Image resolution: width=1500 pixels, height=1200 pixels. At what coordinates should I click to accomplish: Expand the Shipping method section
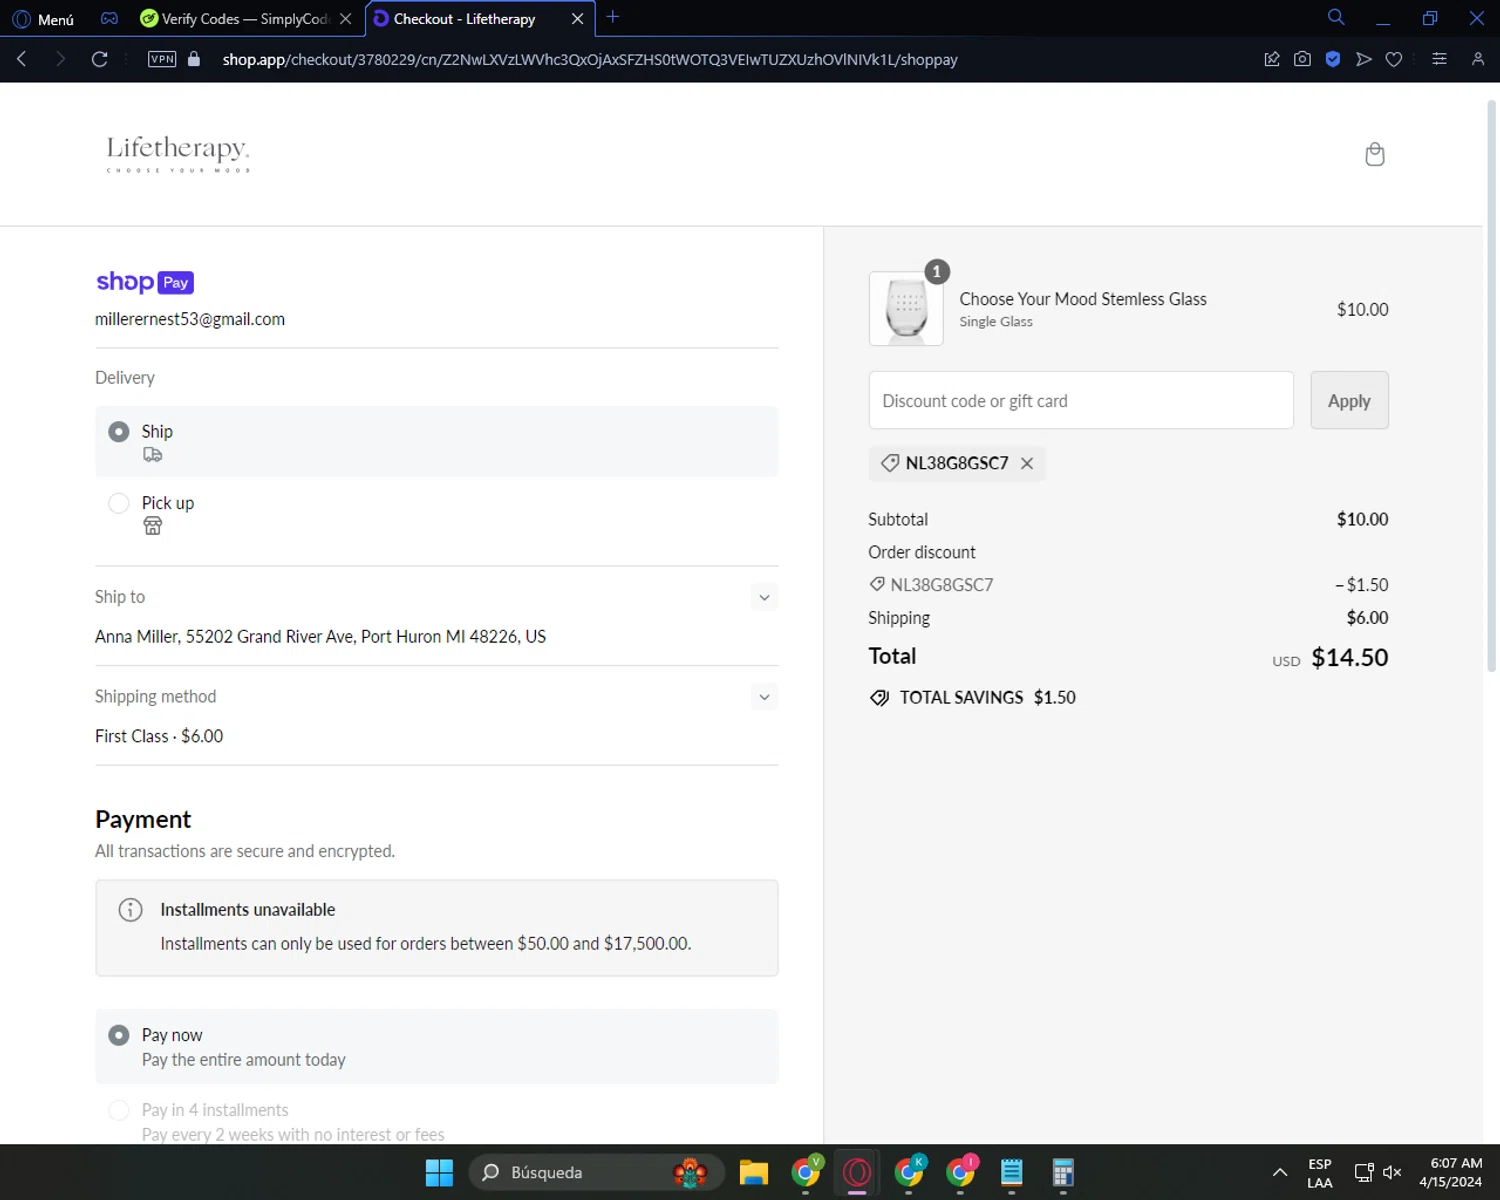[764, 697]
